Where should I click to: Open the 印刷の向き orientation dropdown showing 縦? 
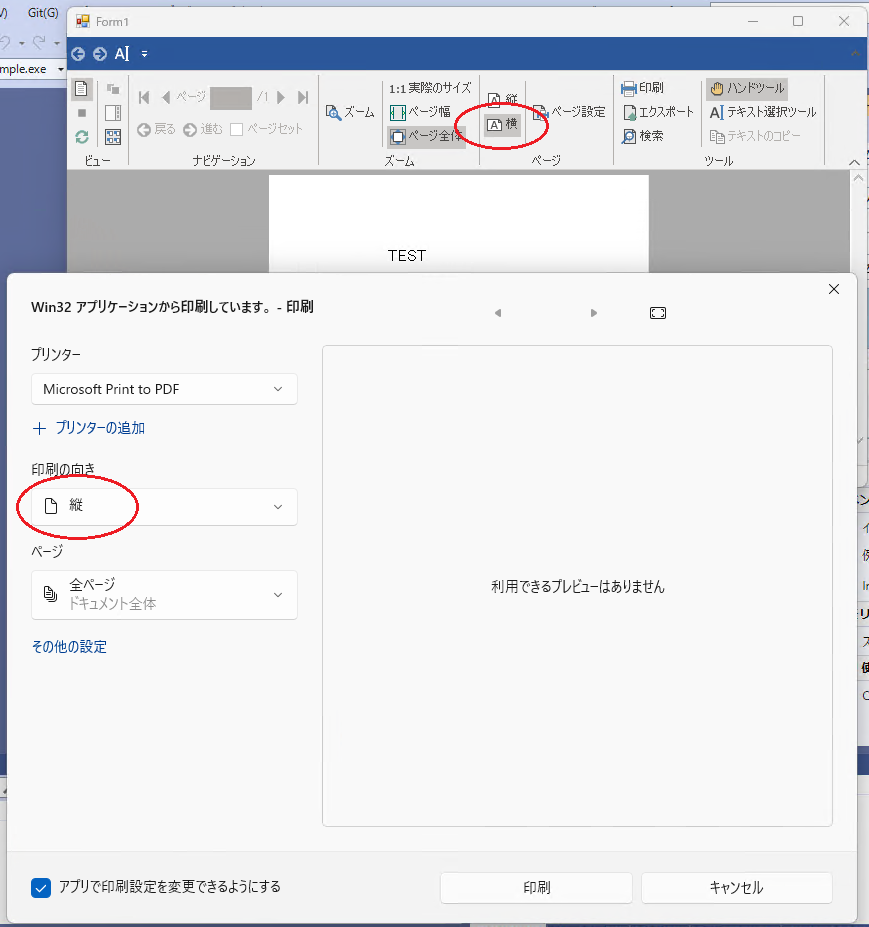pos(164,507)
